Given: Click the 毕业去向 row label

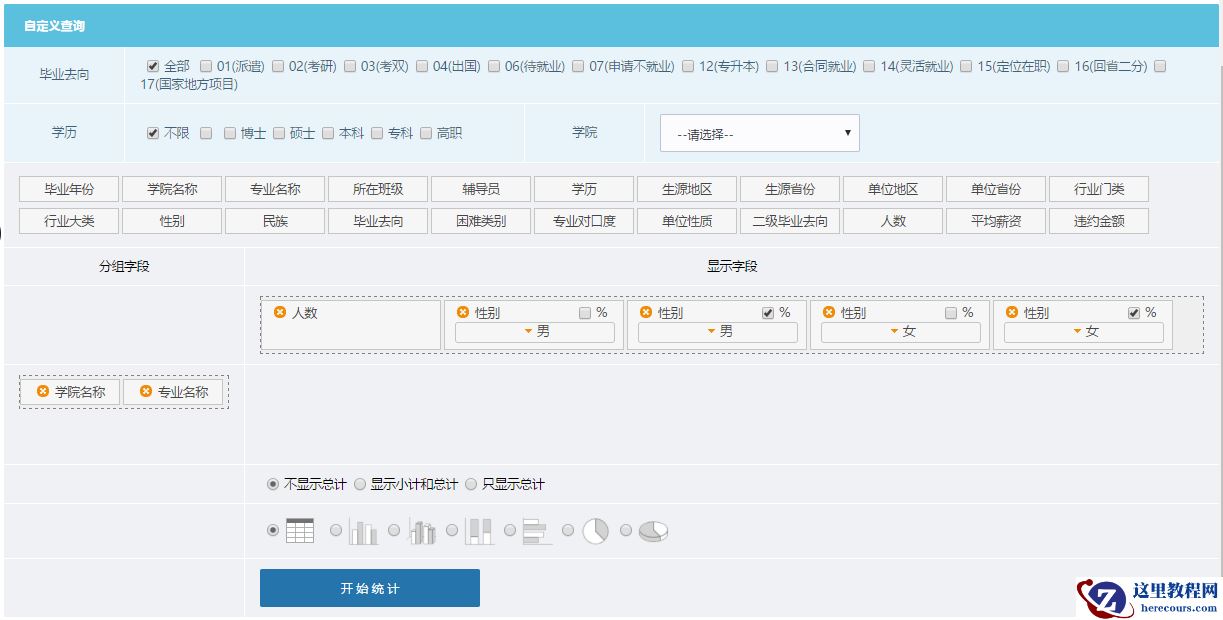Looking at the screenshot, I should 64,75.
